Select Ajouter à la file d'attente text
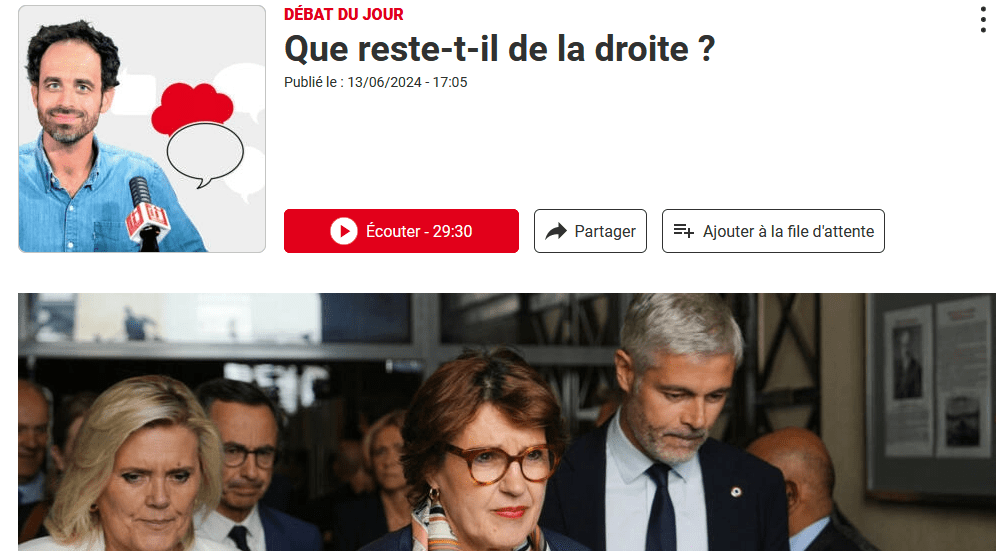 [x=788, y=231]
